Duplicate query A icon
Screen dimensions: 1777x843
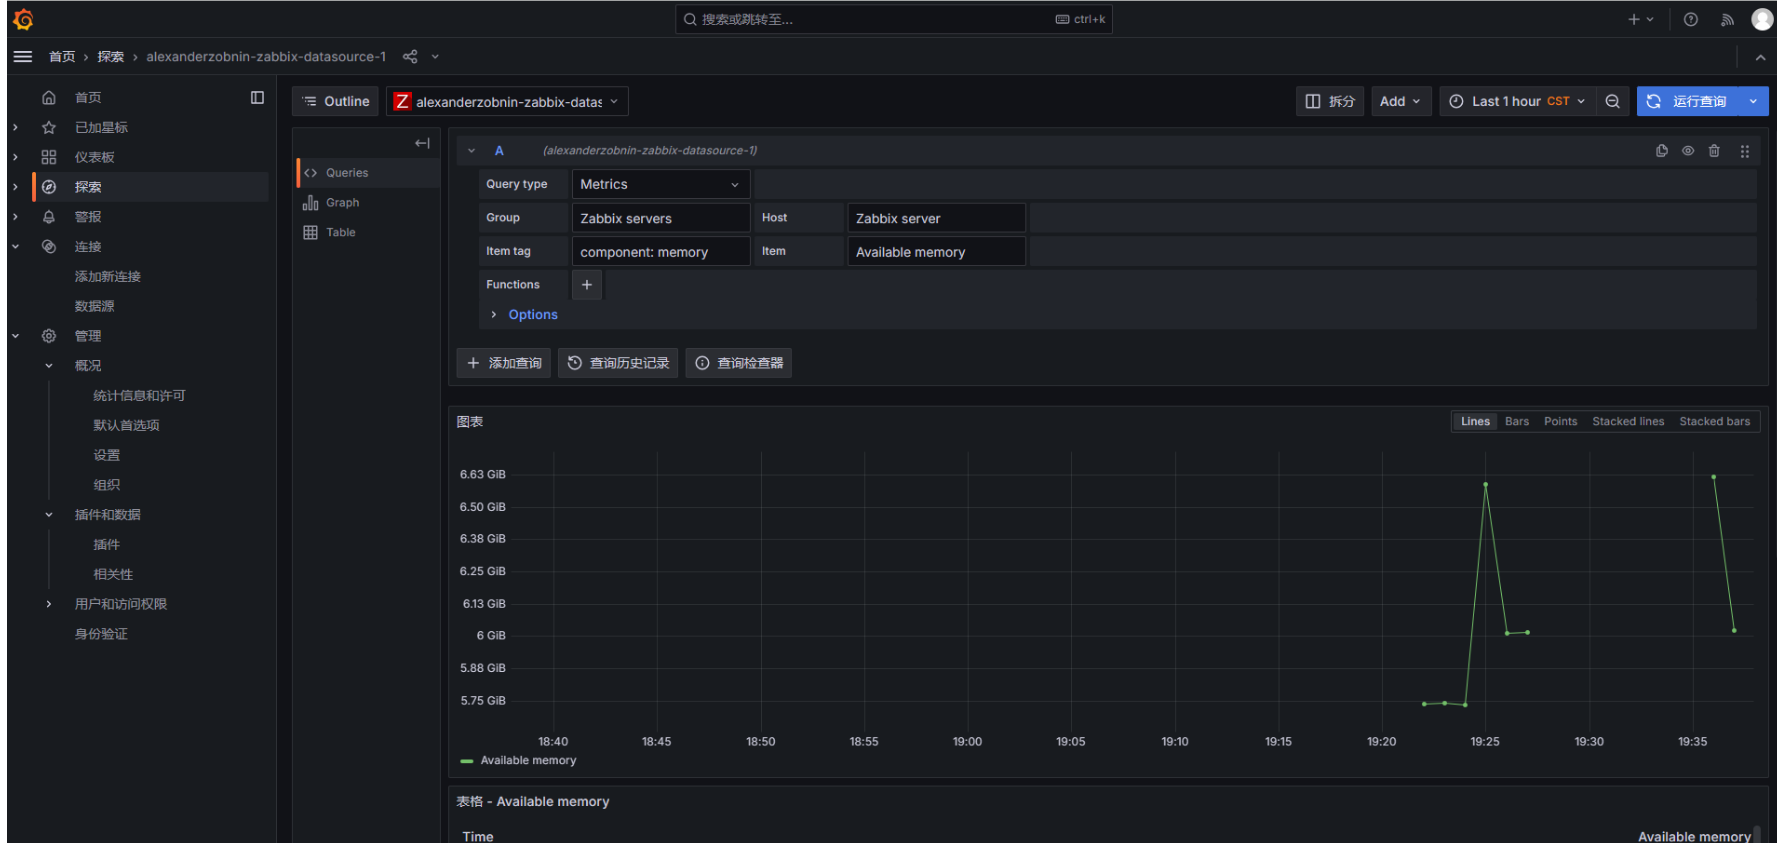(1662, 151)
